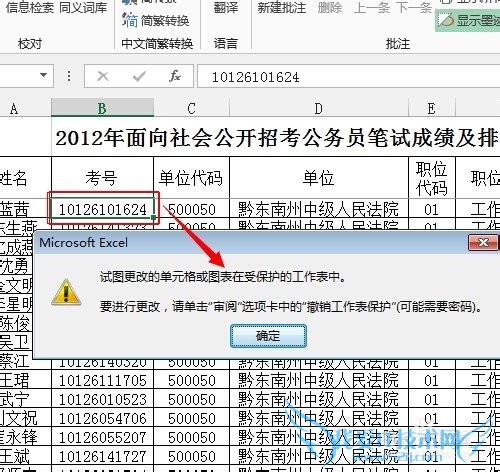500x472 pixels.
Task: Select the name cell 陈俊
Action: click(17, 323)
